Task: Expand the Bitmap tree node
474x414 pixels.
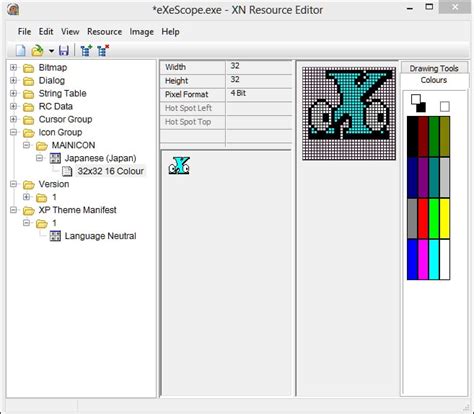Action: (x=13, y=67)
